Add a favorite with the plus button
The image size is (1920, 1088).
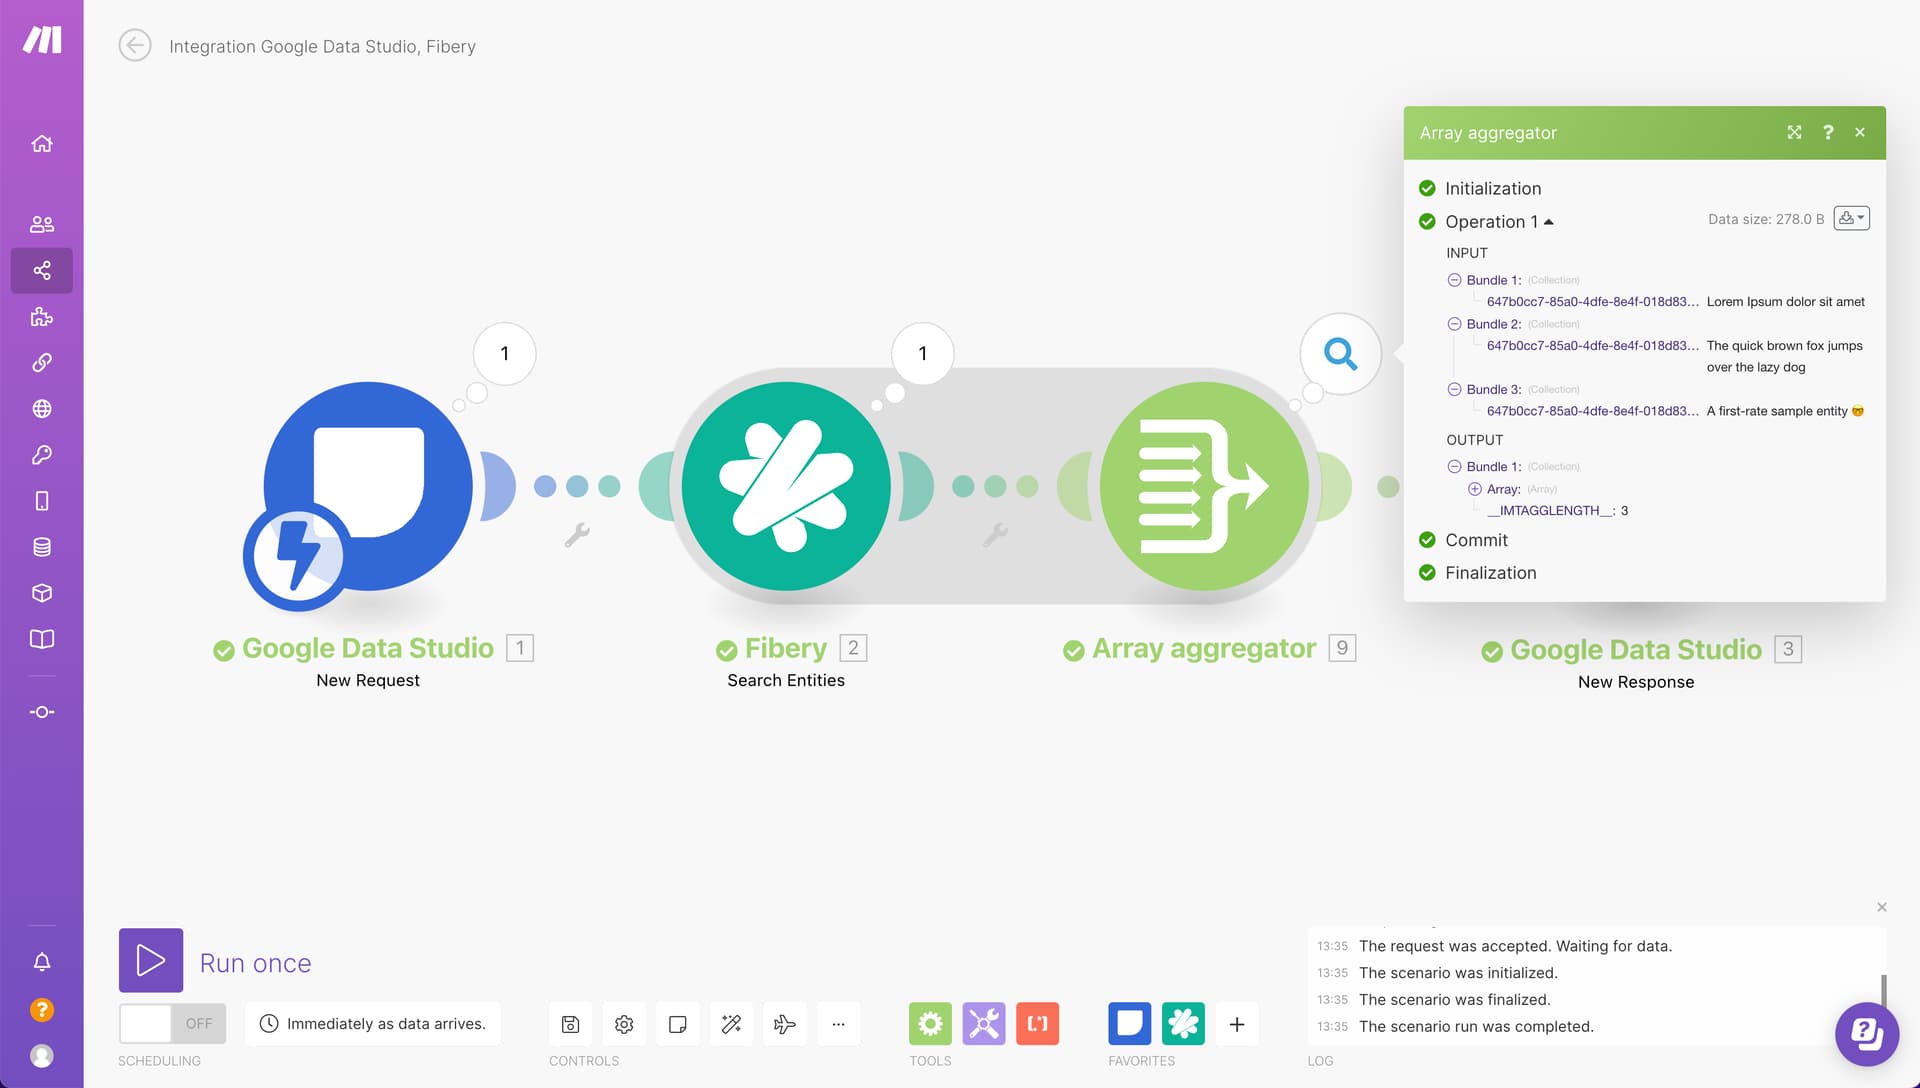pyautogui.click(x=1237, y=1024)
